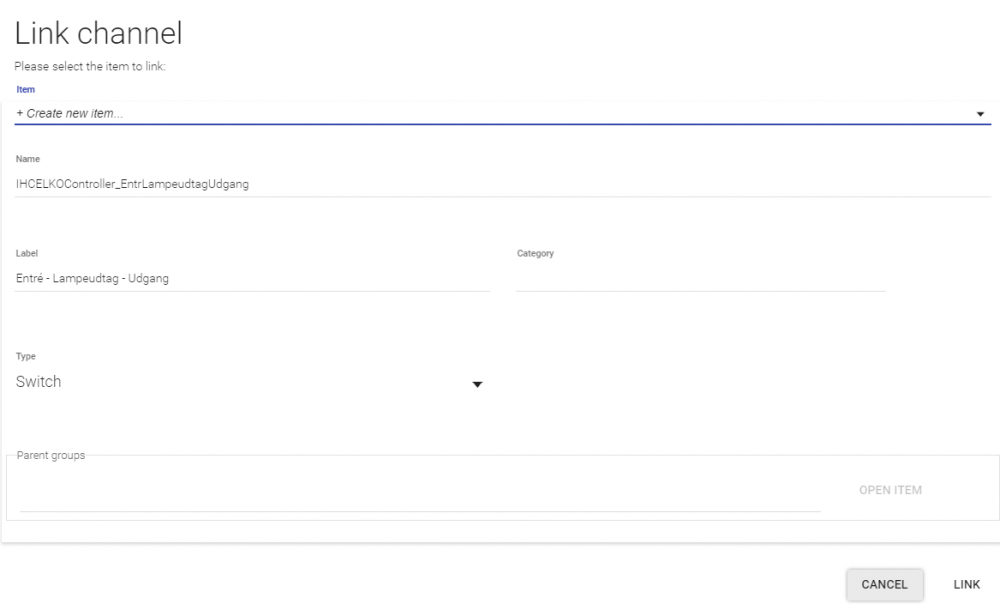Image resolution: width=1000 pixels, height=604 pixels.
Task: Click the 'Please select the item to link' text
Action: (x=90, y=67)
